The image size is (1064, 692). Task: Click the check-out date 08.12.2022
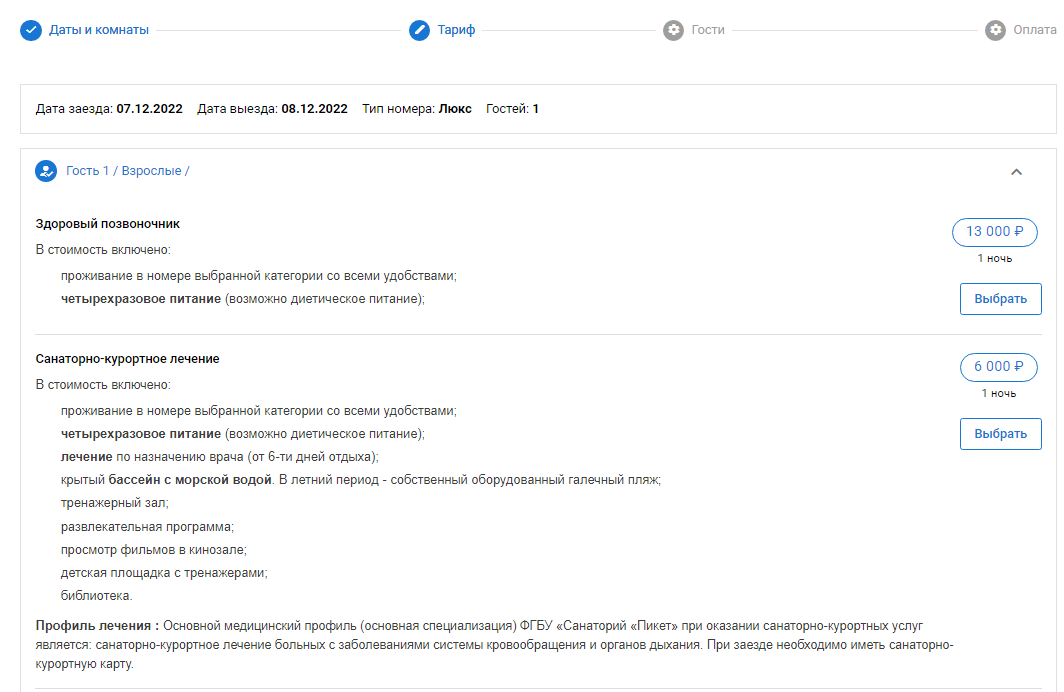coord(314,109)
